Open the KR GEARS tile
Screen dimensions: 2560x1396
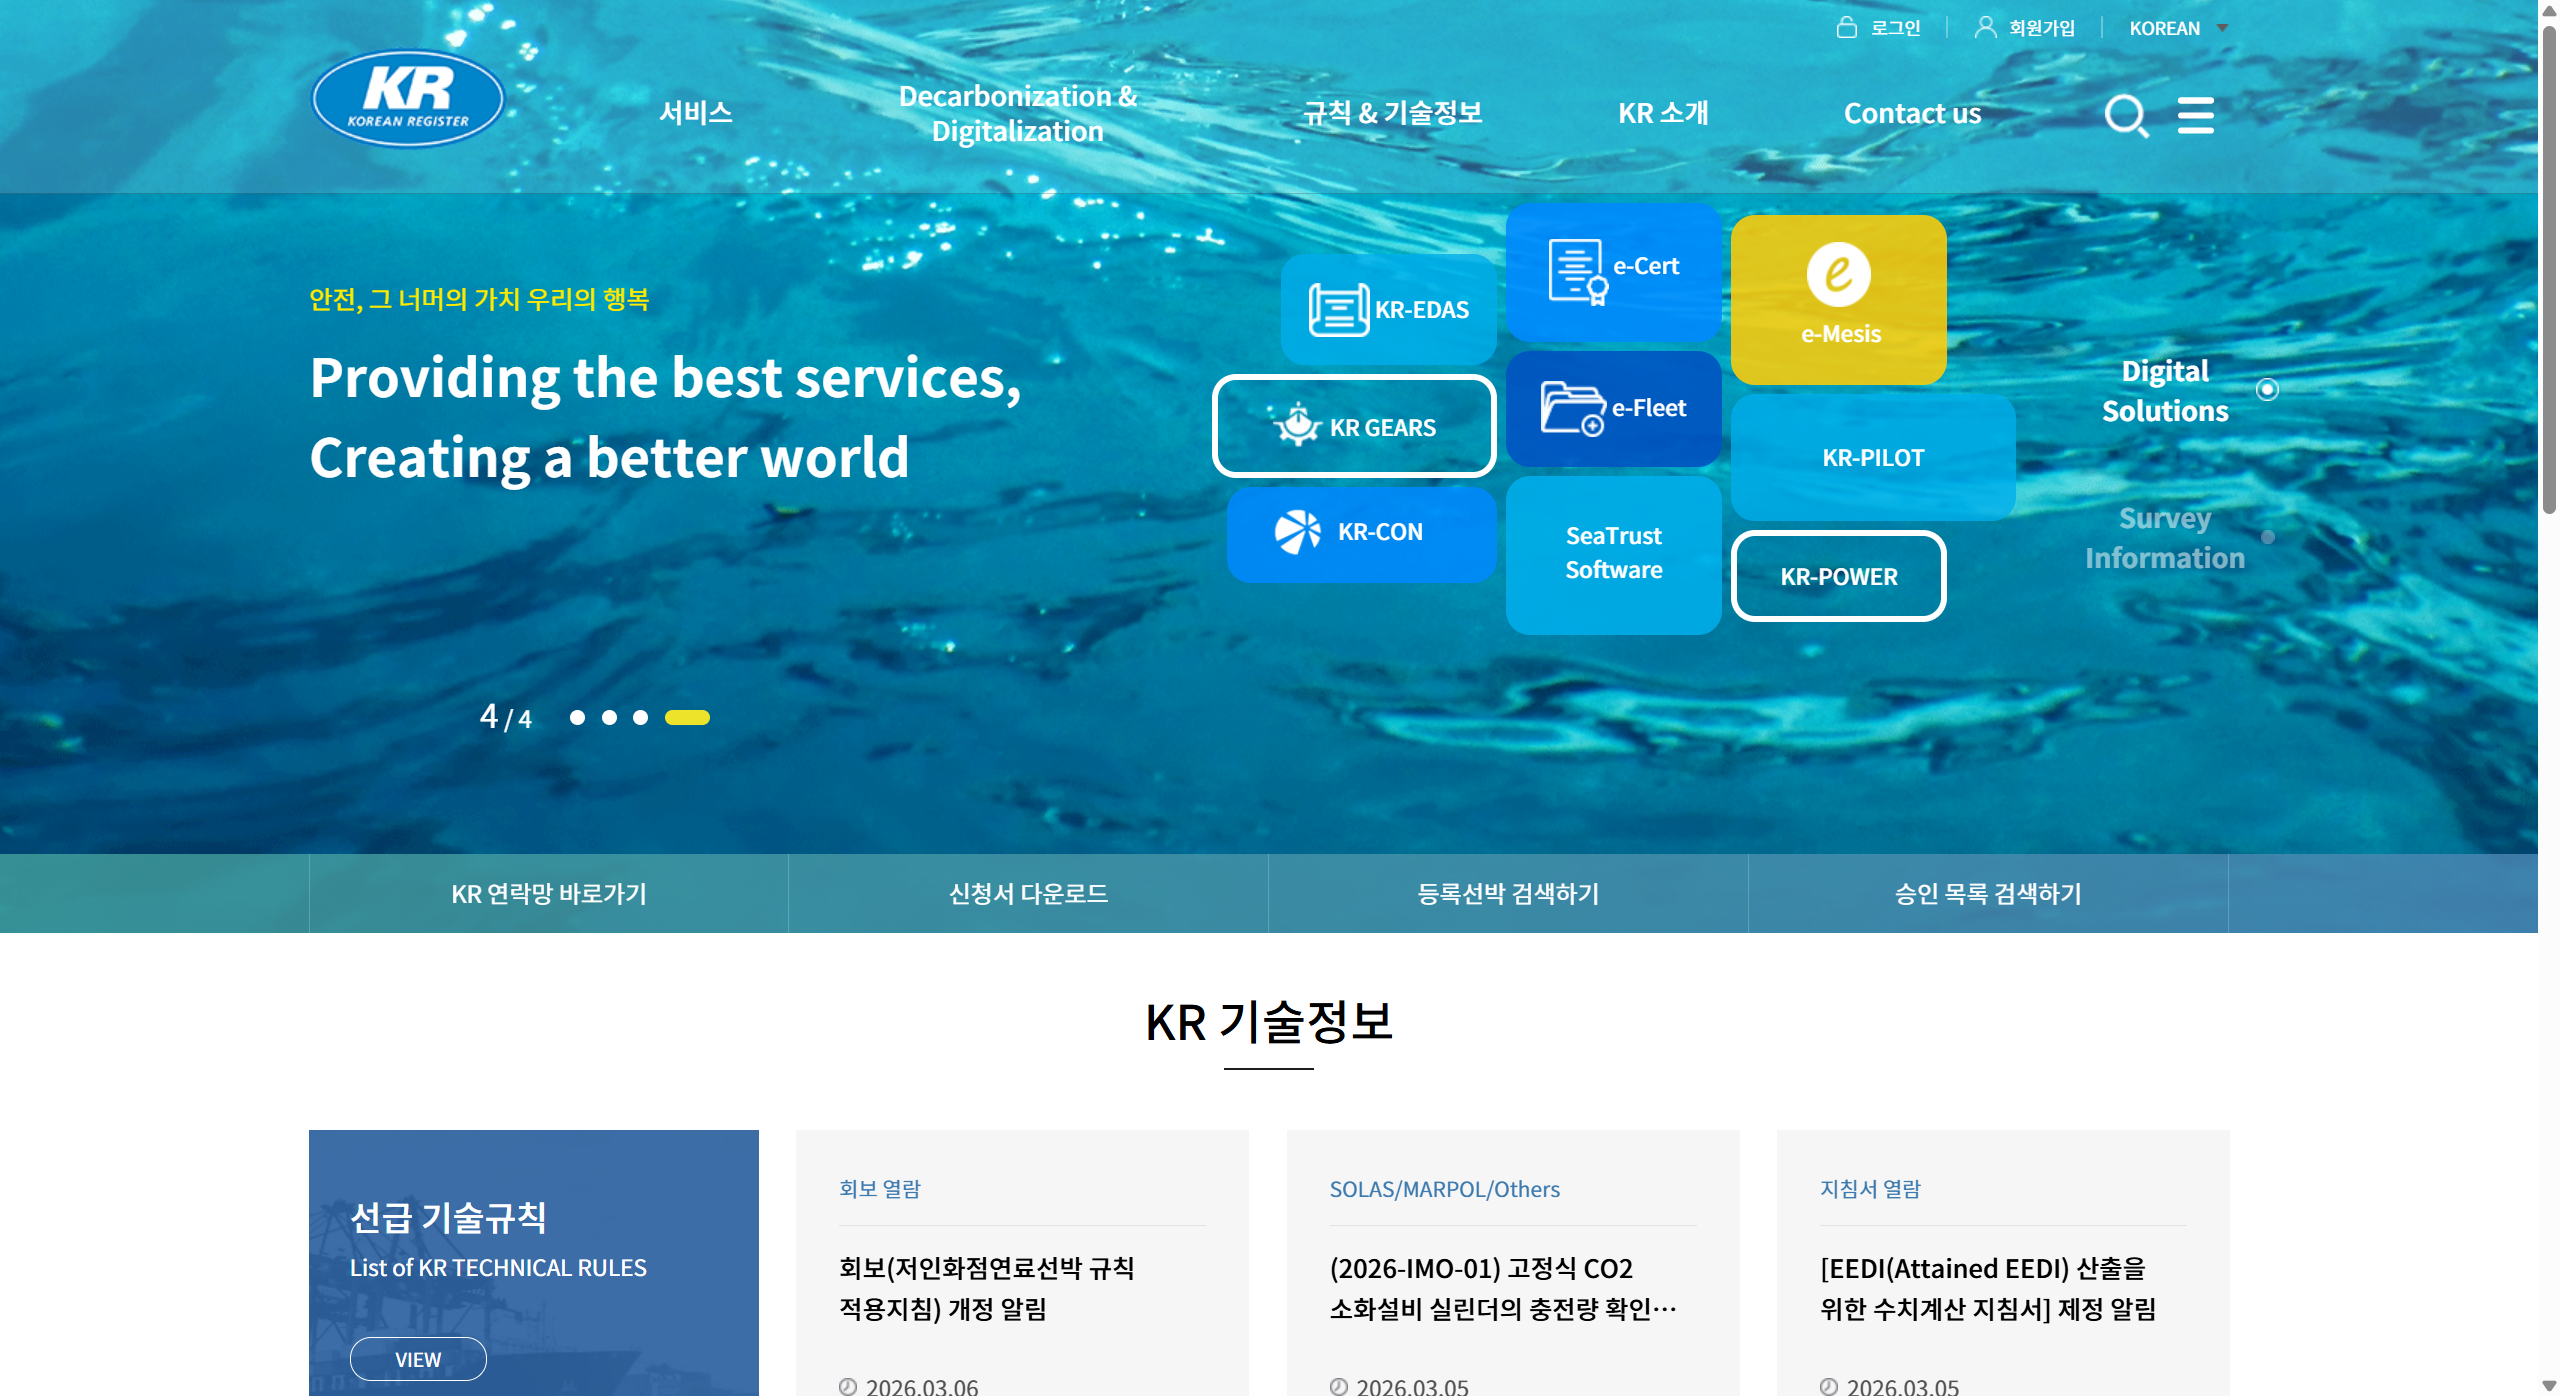1354,427
